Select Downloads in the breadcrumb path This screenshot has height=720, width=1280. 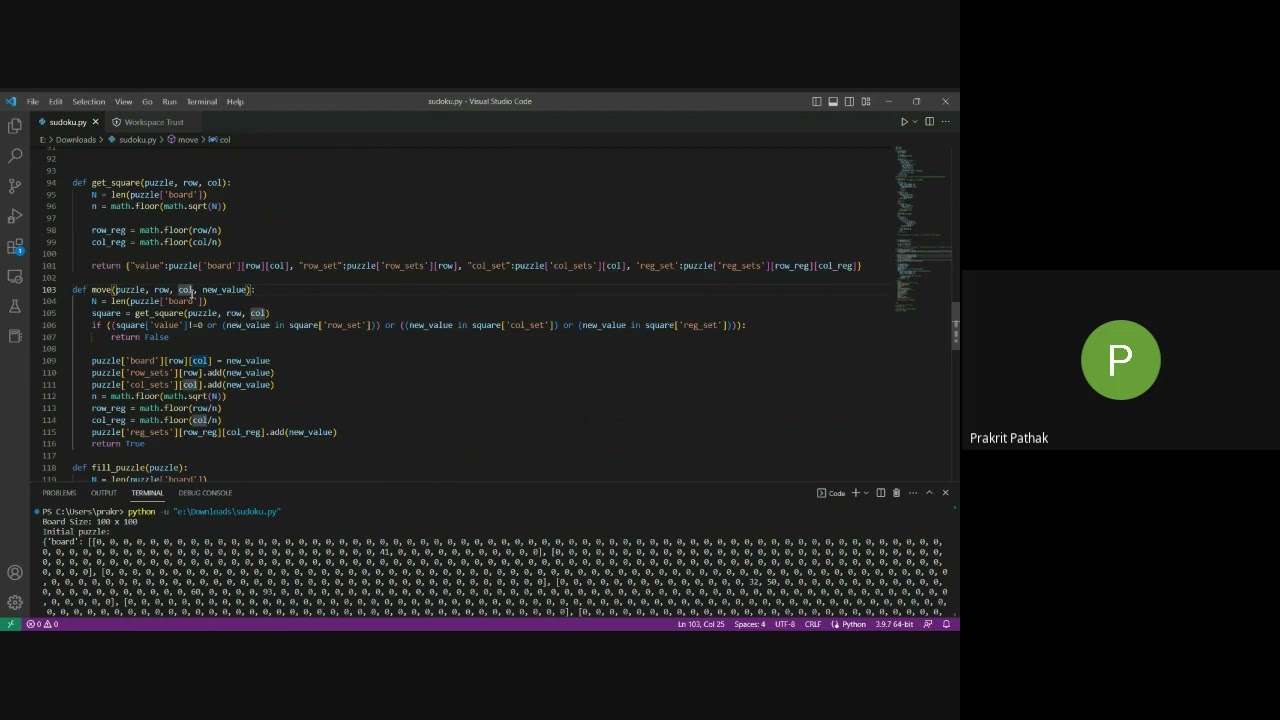(x=76, y=140)
